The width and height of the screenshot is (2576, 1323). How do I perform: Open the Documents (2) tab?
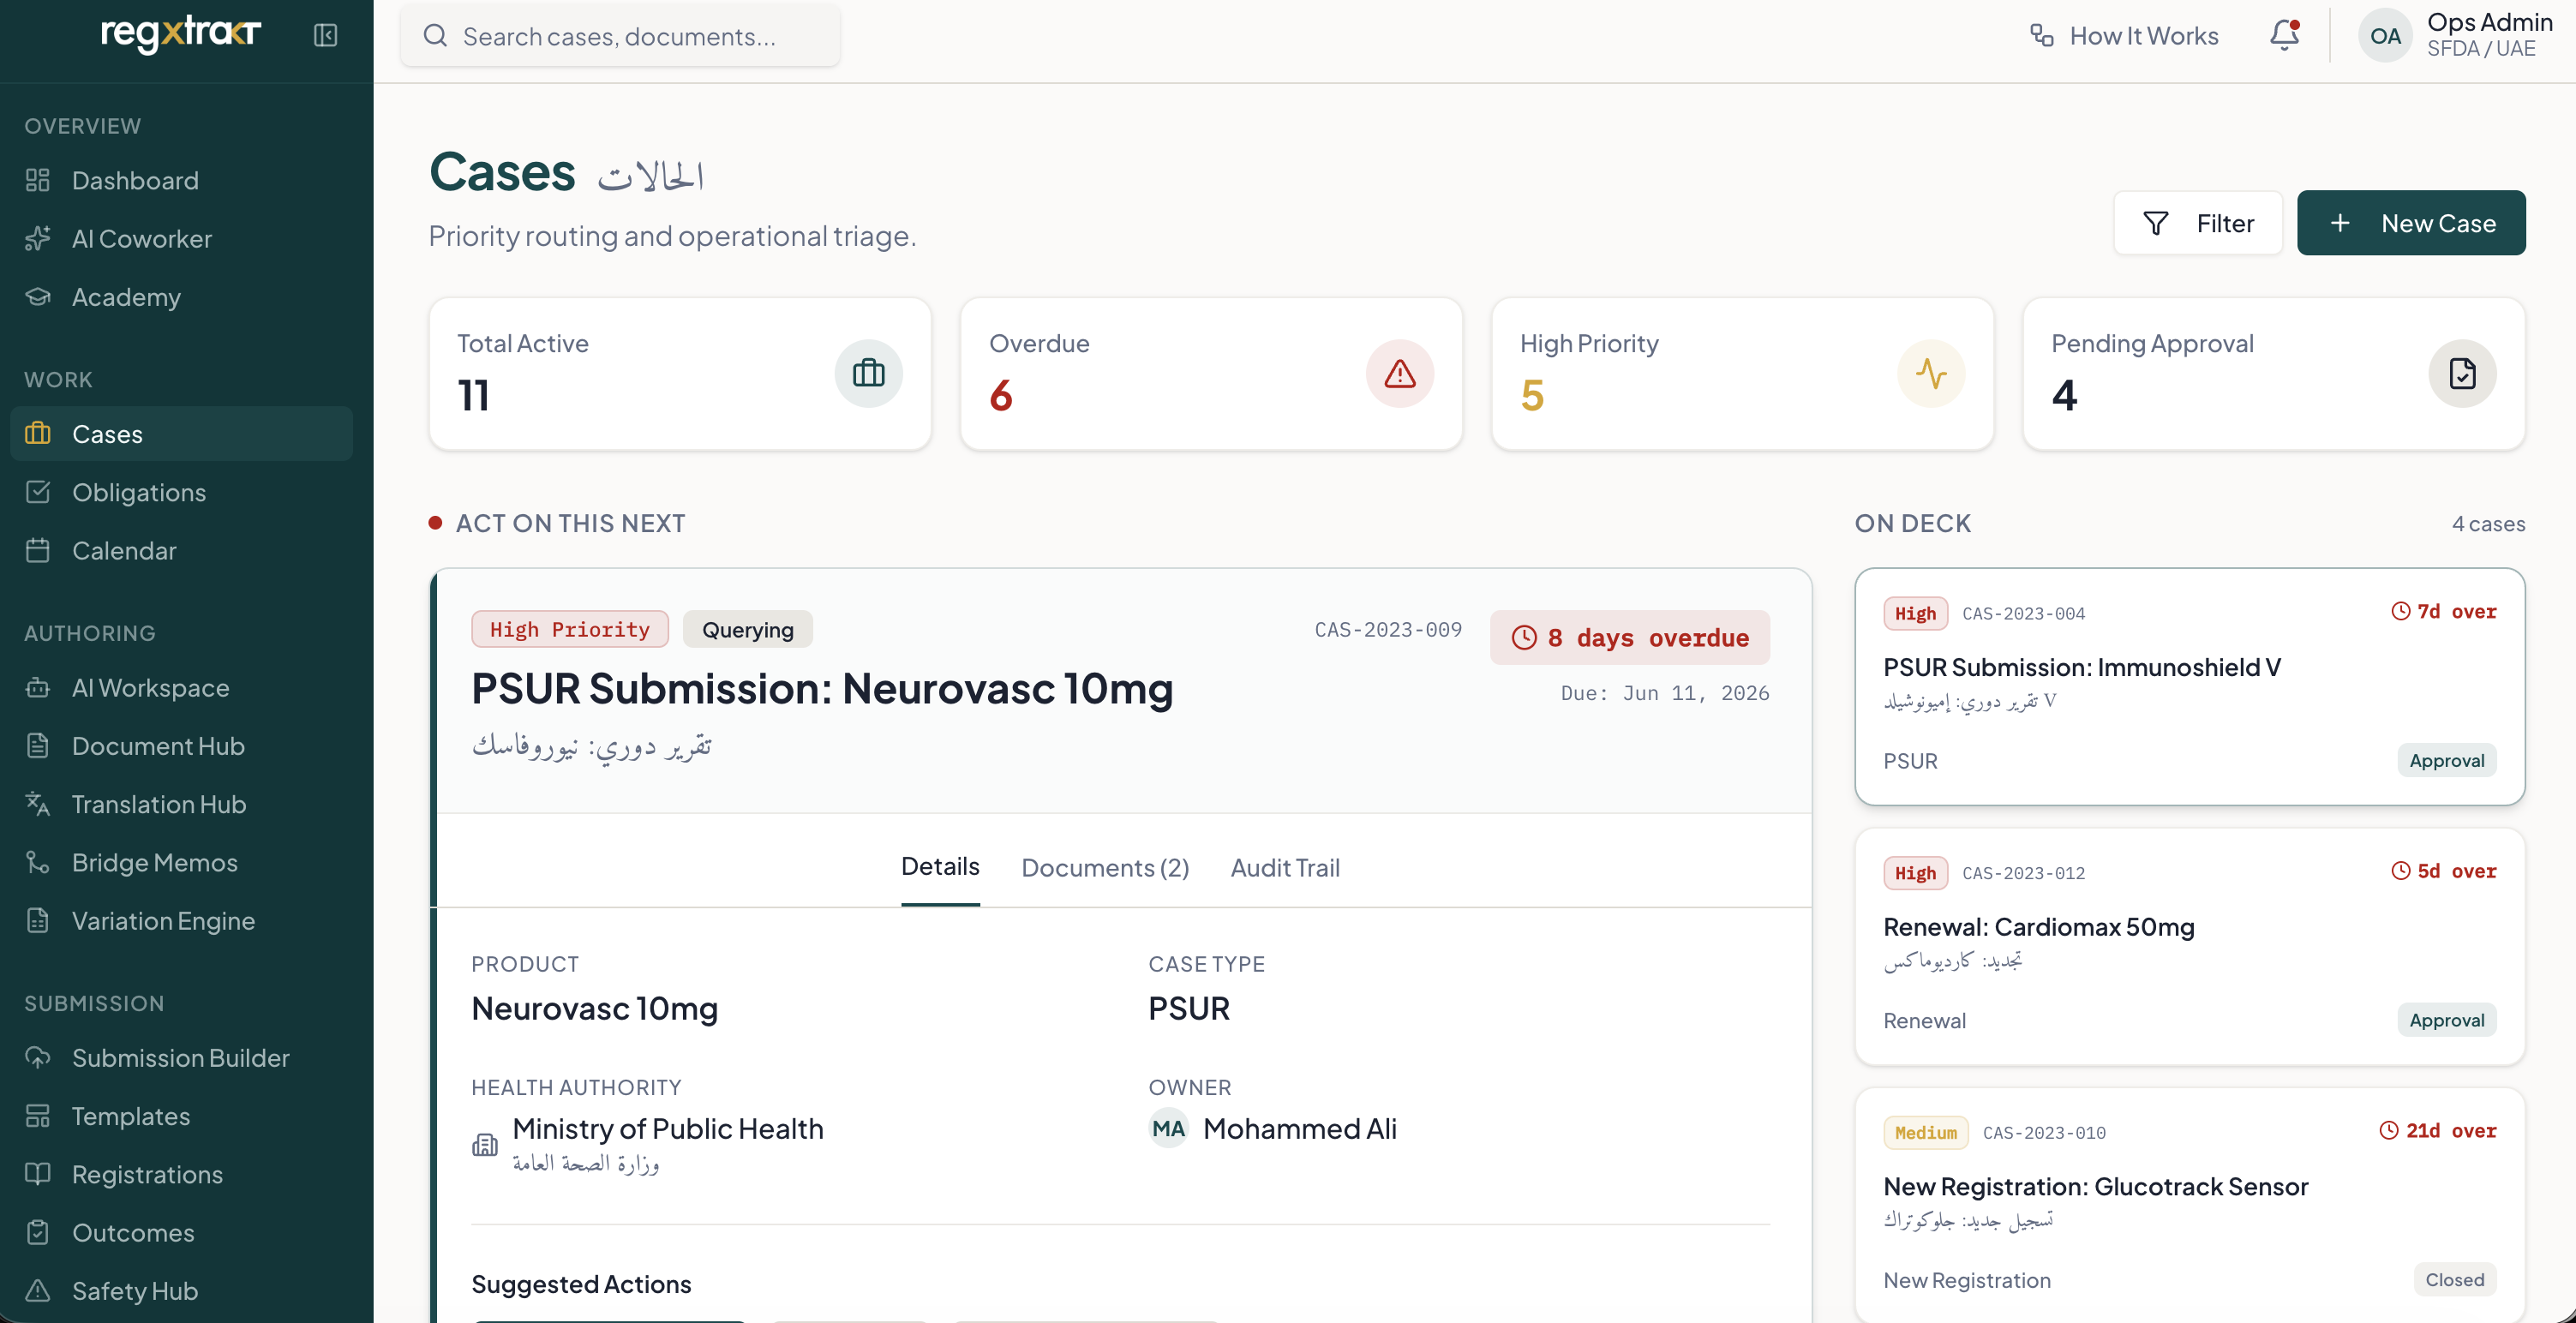coord(1105,867)
